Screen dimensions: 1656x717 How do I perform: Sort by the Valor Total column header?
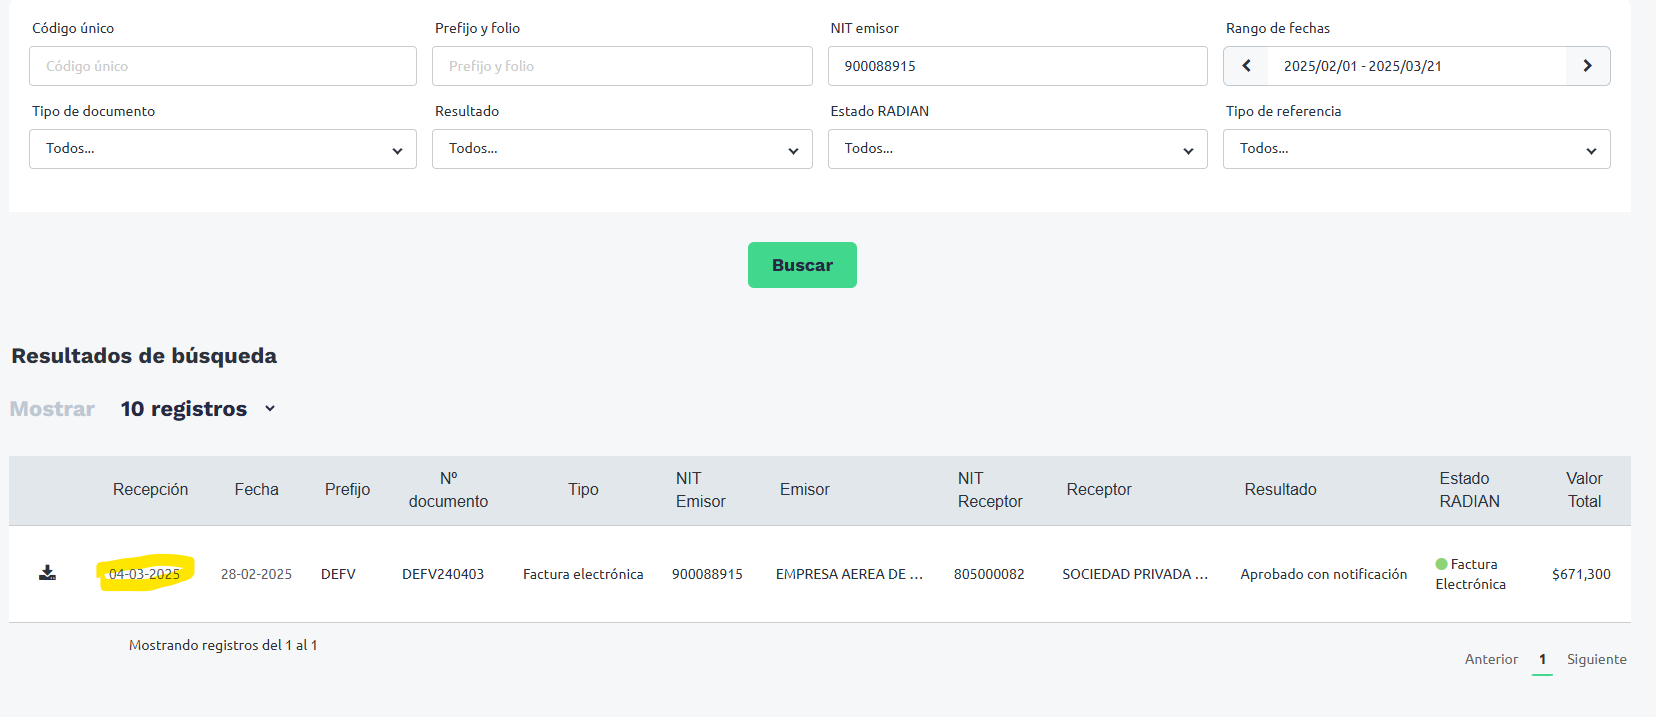pyautogui.click(x=1584, y=490)
